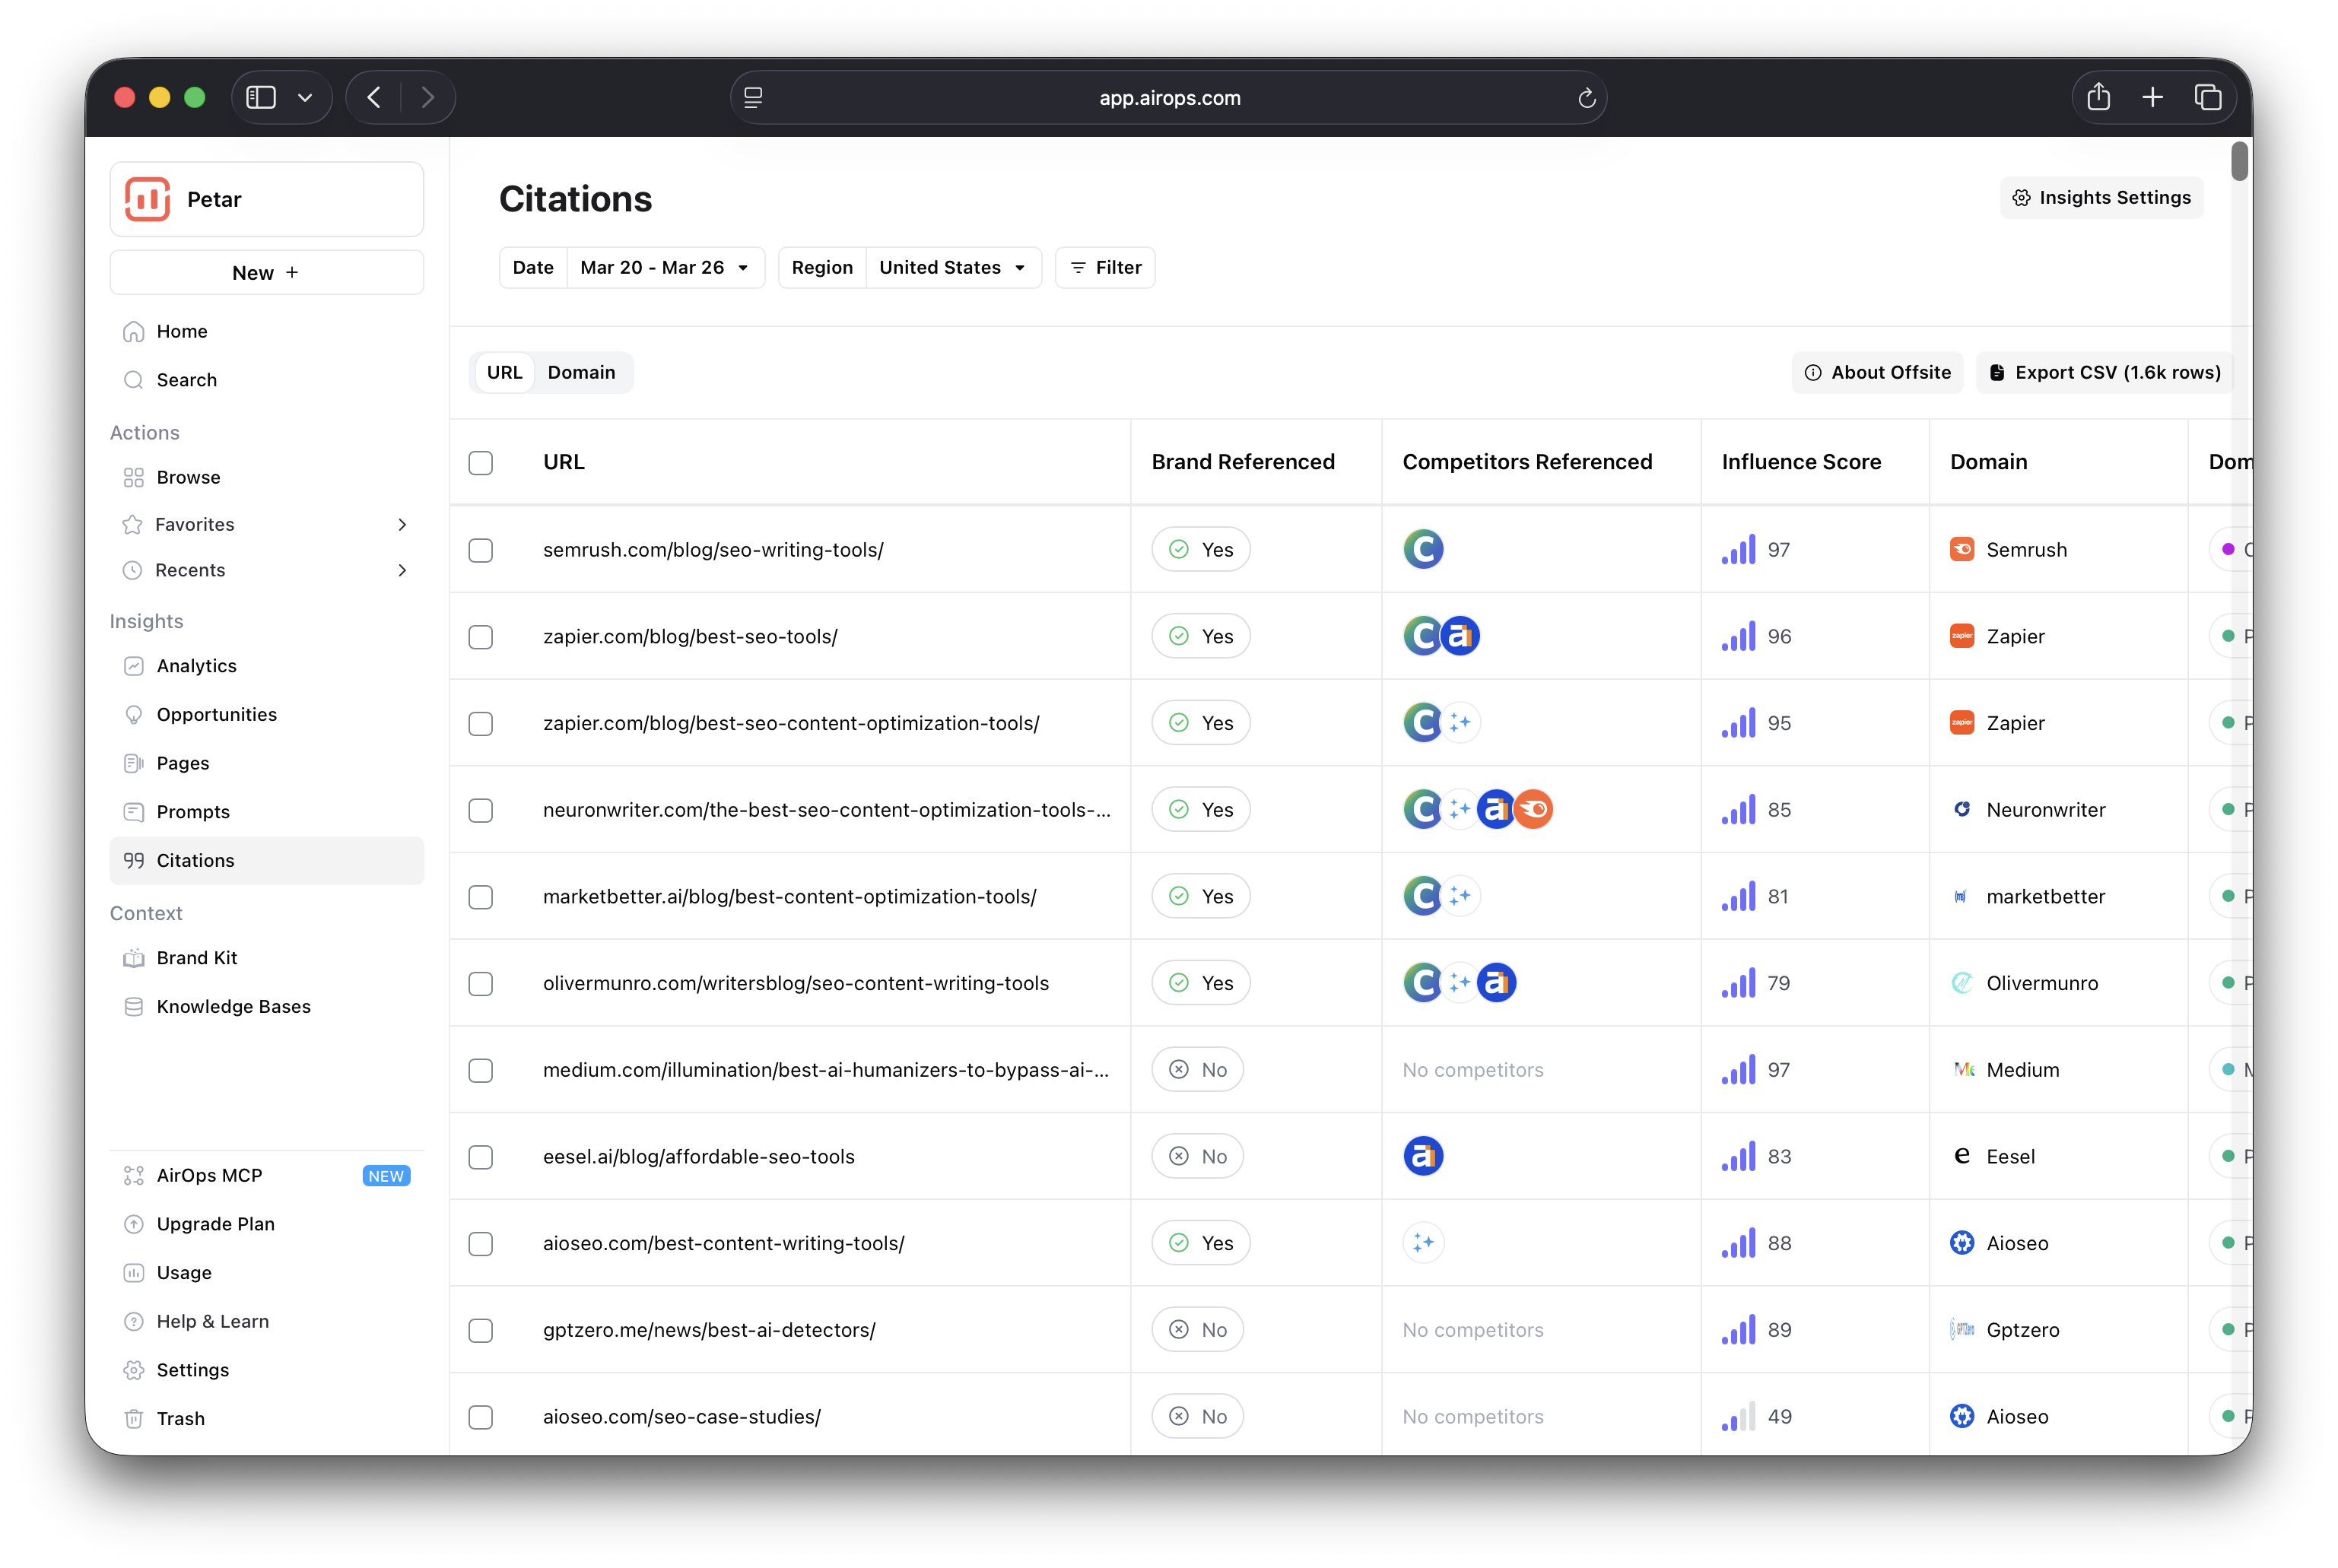Open the United States region dropdown
This screenshot has width=2338, height=1568.
(x=952, y=268)
